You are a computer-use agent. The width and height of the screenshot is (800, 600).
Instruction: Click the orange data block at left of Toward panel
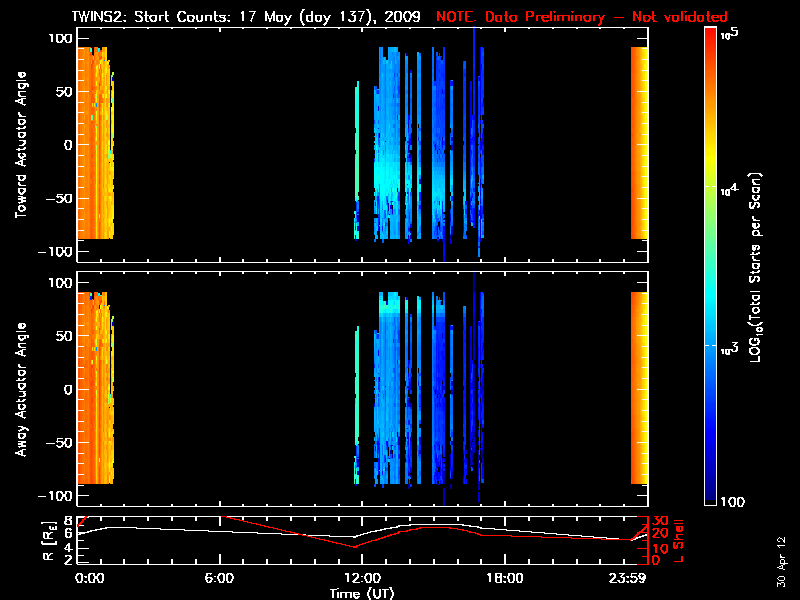(x=95, y=145)
